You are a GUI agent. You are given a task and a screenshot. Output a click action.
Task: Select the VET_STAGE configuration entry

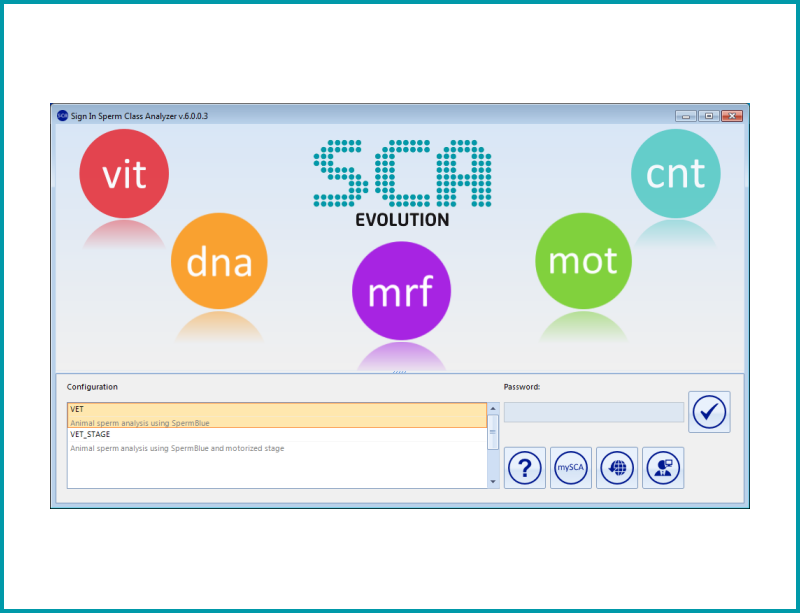[277, 441]
